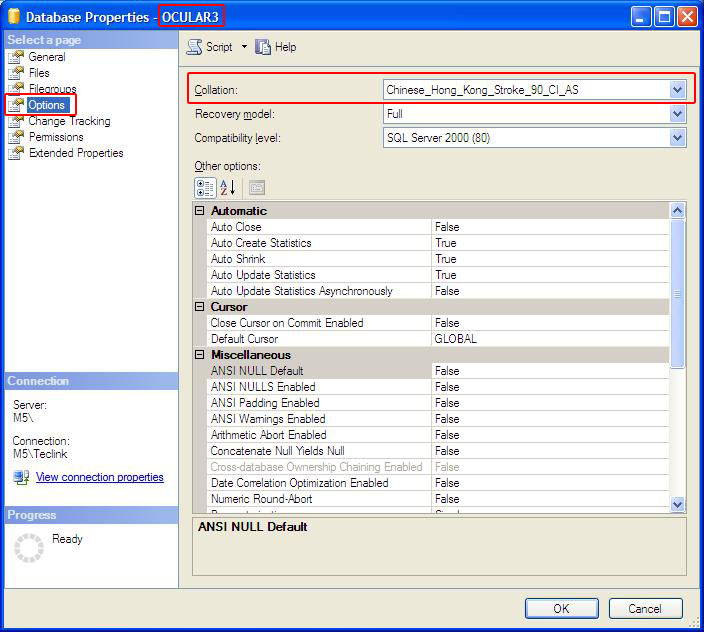Select the Arithmetic Abort Enabled row

[x=438, y=435]
